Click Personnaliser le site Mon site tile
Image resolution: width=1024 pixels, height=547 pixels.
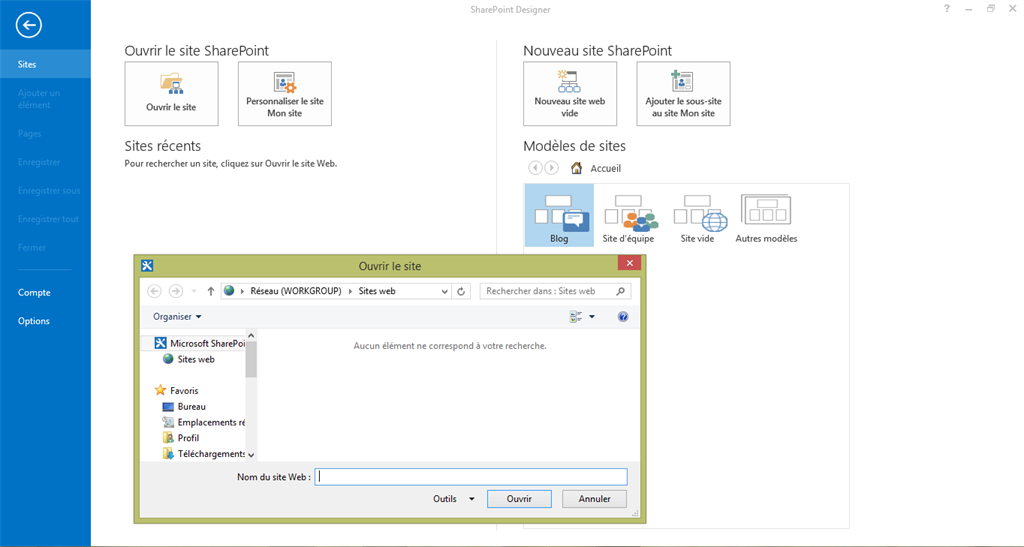285,93
